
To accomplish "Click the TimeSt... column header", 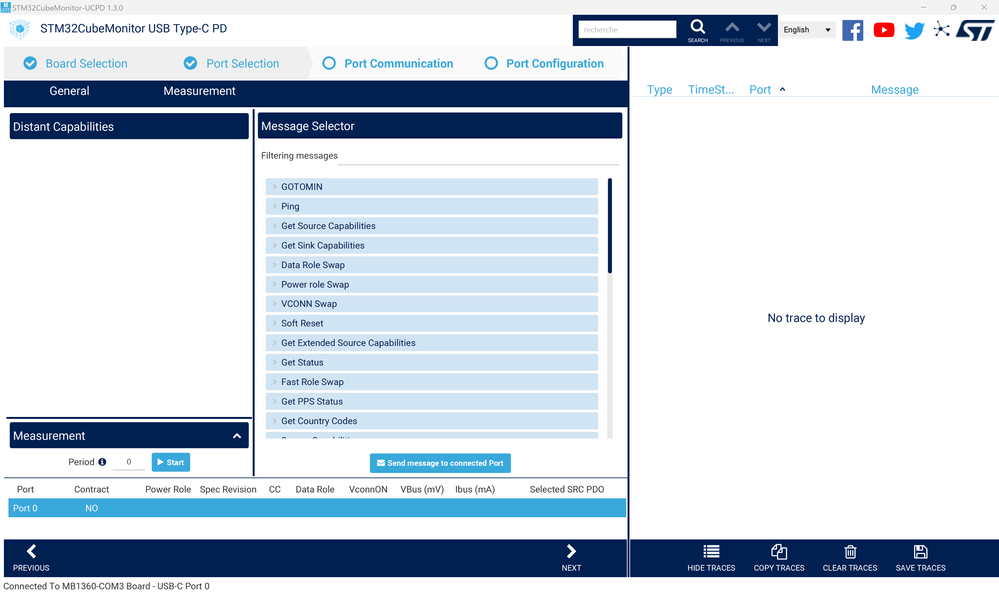I will 711,90.
